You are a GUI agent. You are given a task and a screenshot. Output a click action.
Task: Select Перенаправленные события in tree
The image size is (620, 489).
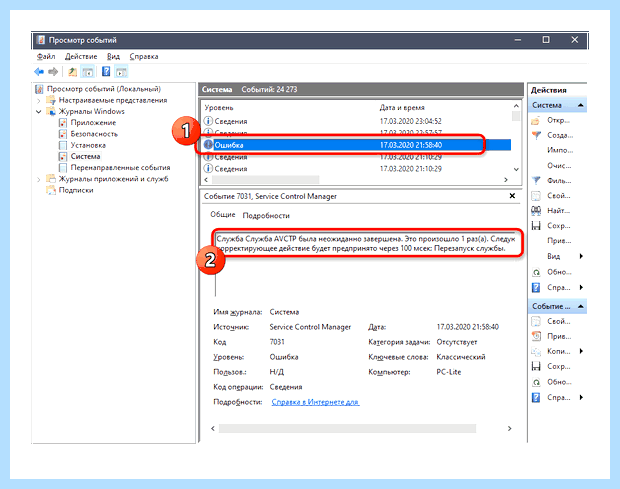(x=120, y=168)
